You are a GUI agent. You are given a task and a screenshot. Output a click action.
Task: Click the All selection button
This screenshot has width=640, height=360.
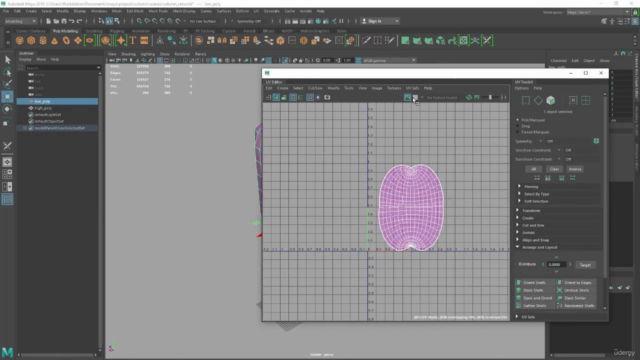(533, 169)
